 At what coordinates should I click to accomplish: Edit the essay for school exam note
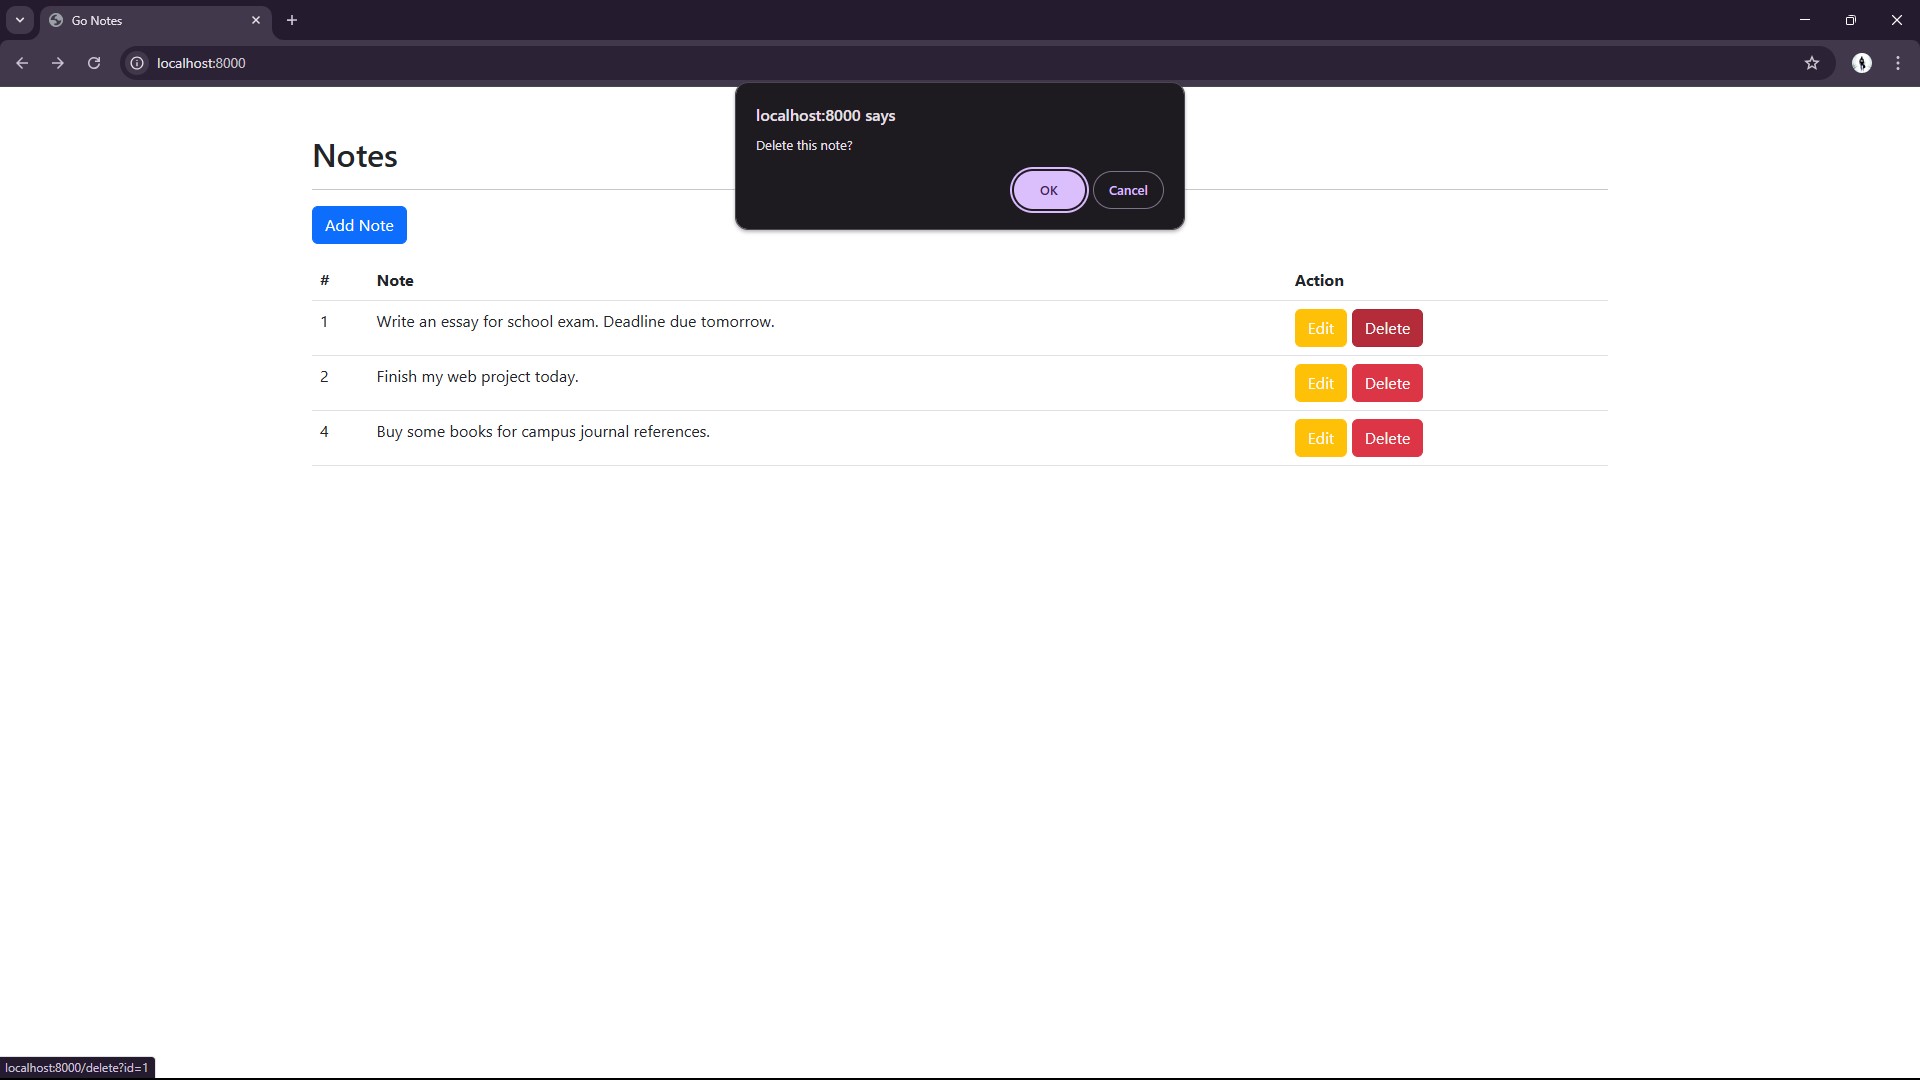(1320, 328)
